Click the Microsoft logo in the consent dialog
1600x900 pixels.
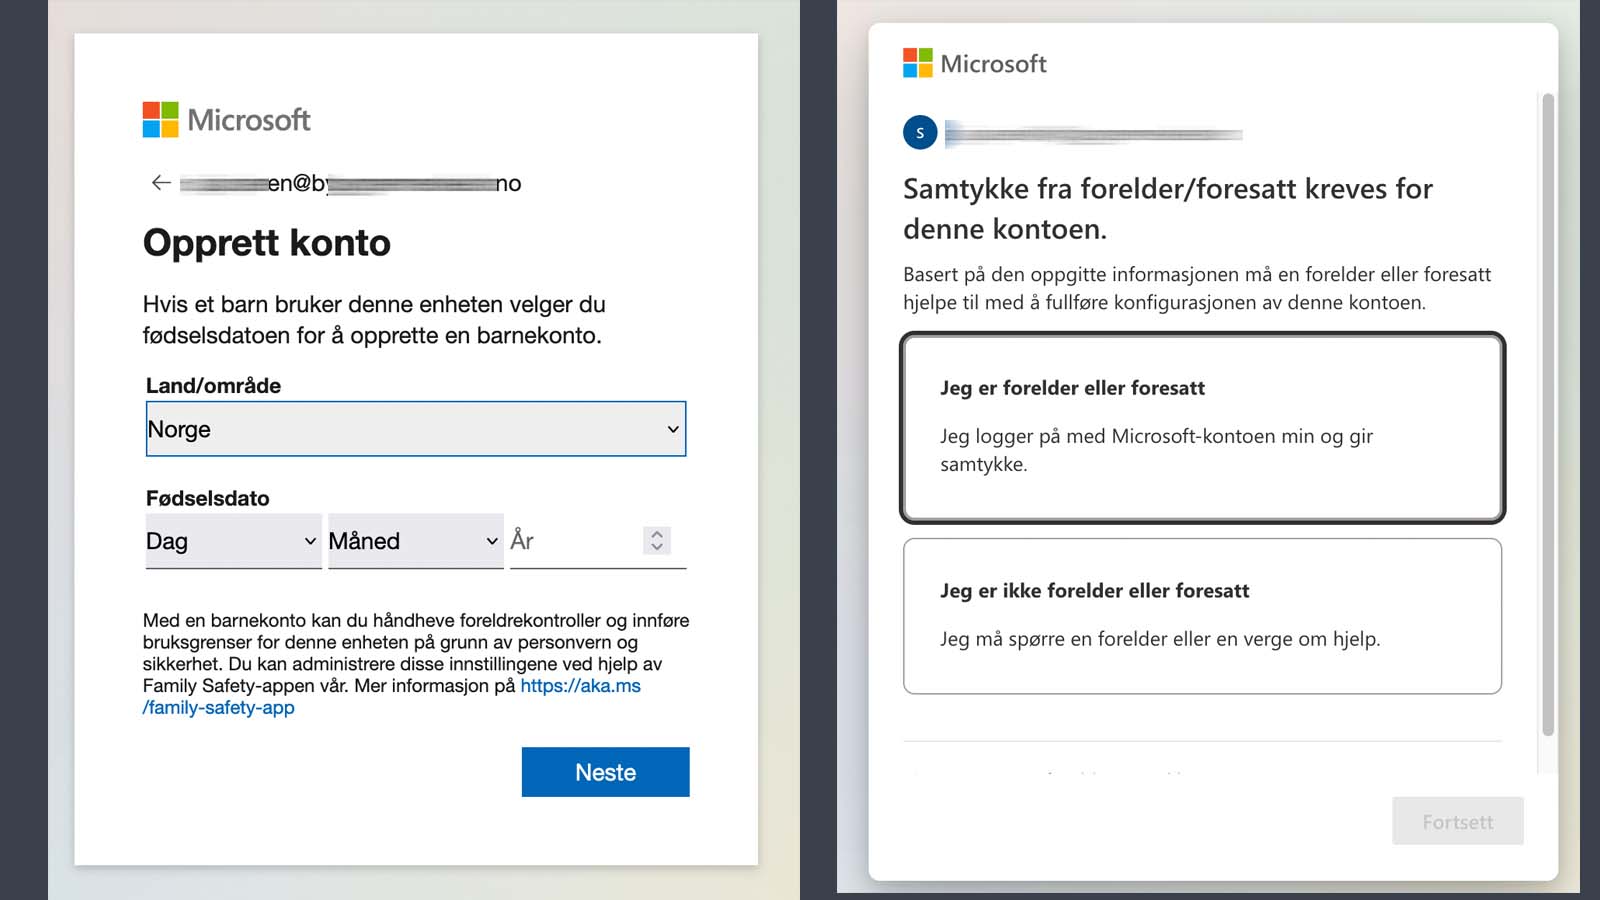[x=975, y=64]
